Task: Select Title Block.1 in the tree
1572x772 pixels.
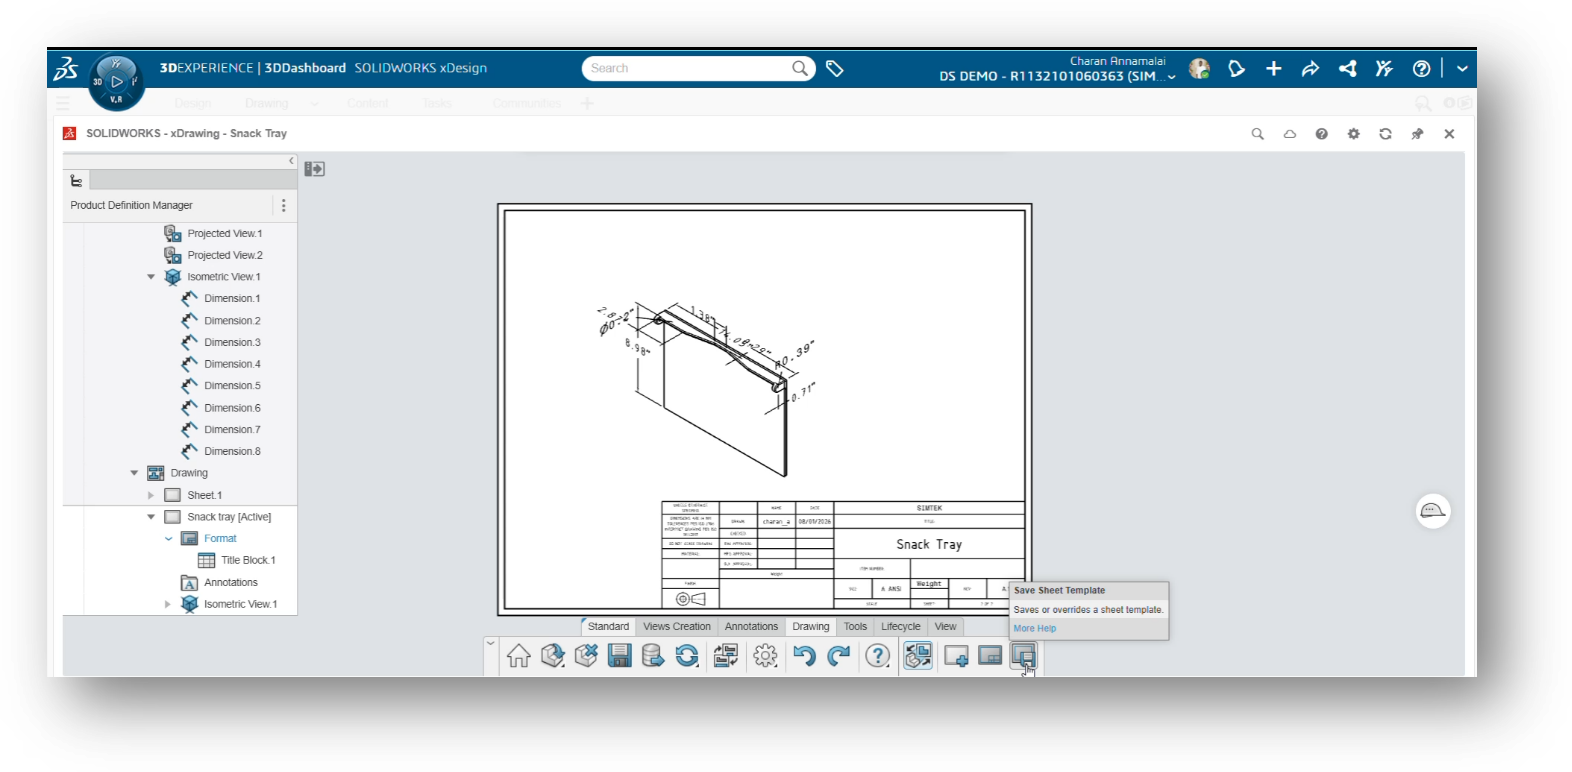Action: 248,561
